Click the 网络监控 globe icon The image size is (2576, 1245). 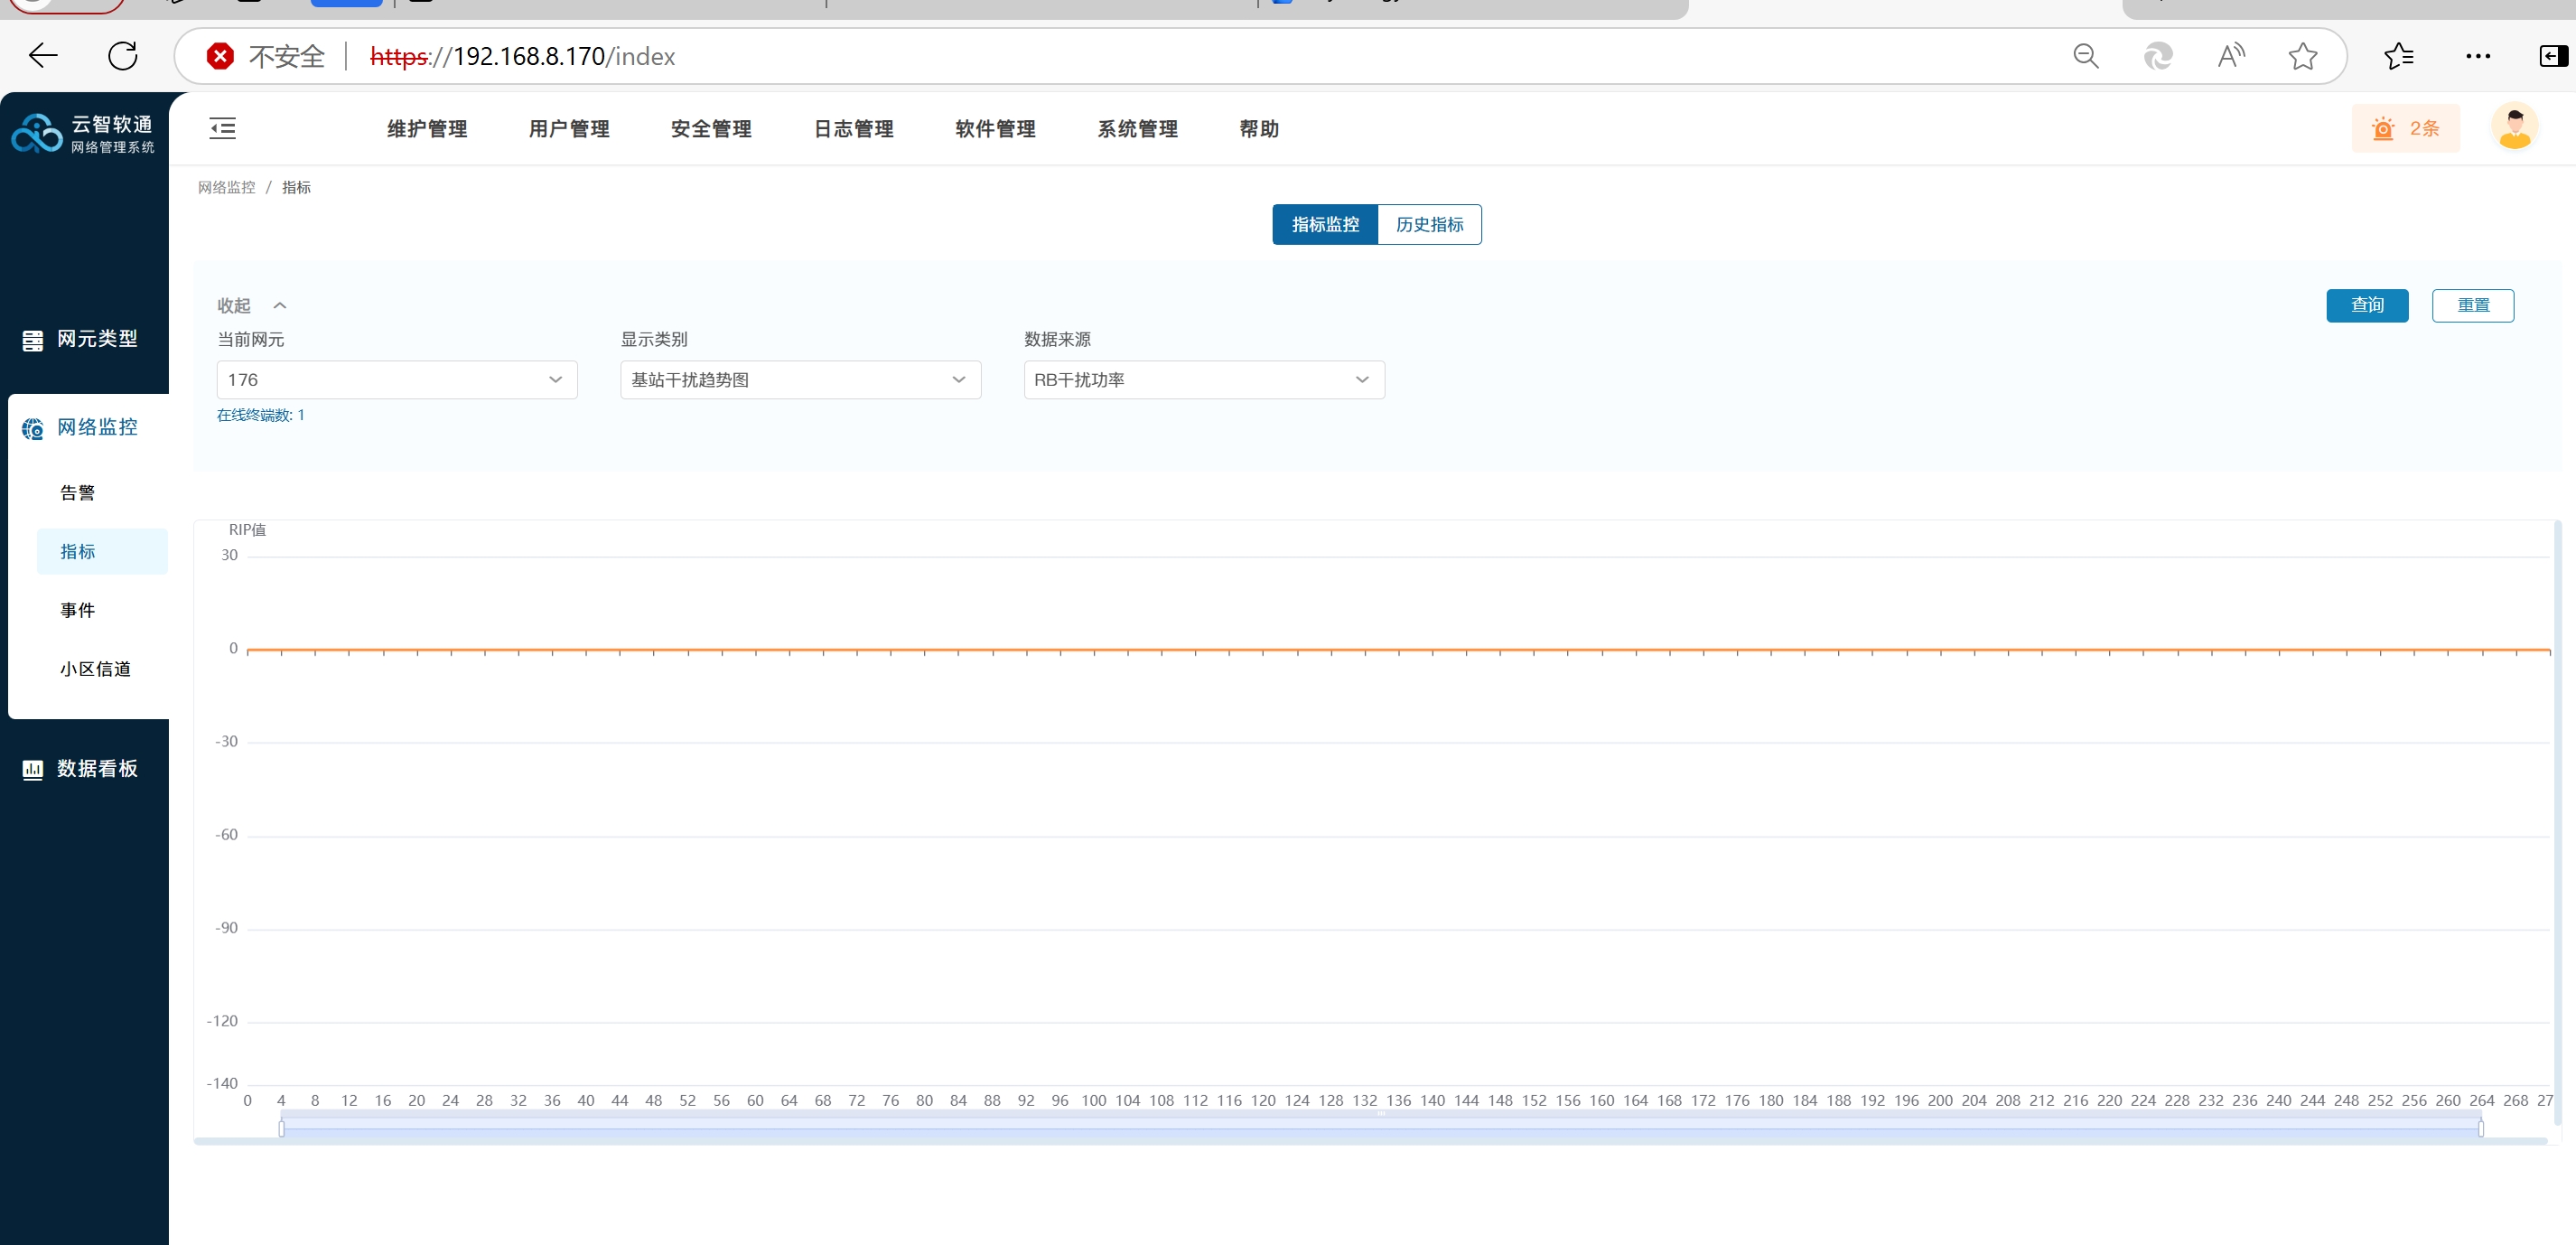[x=33, y=428]
